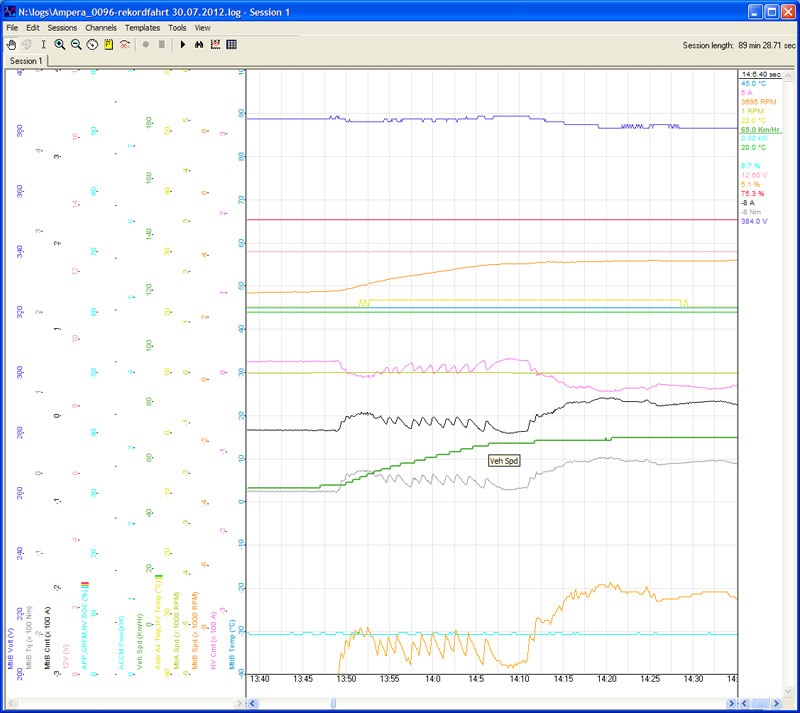
Task: Select the 65.0 Km/Hr readout value
Action: pyautogui.click(x=760, y=129)
